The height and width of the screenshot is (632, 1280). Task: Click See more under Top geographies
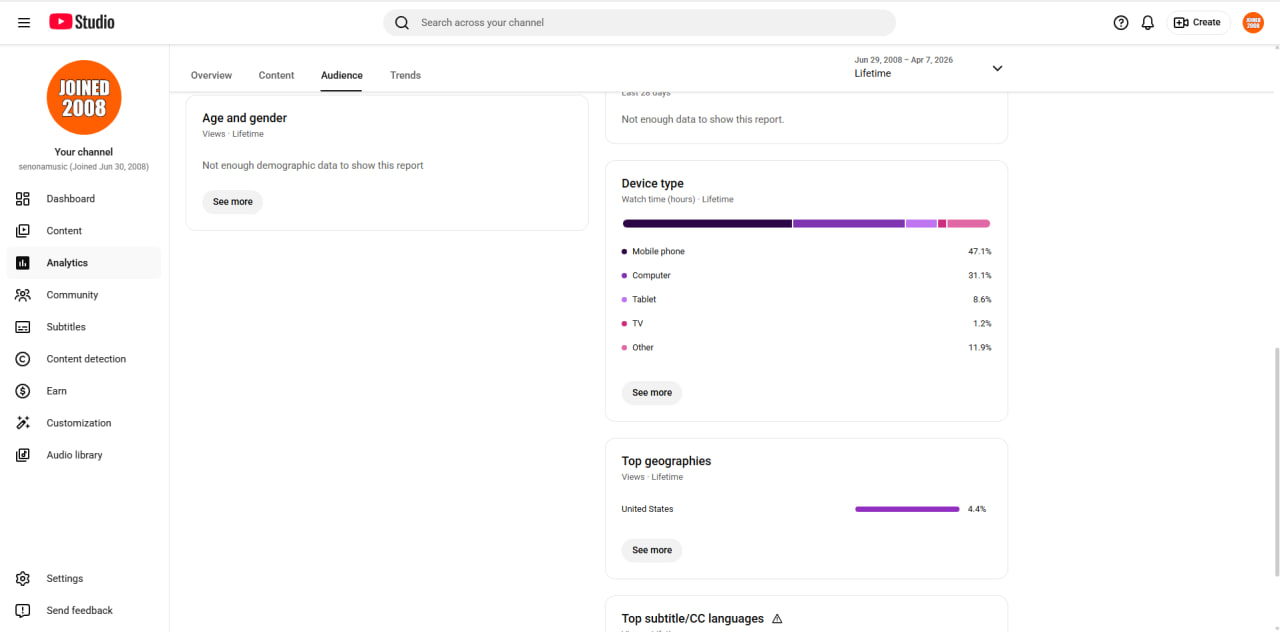pos(652,550)
